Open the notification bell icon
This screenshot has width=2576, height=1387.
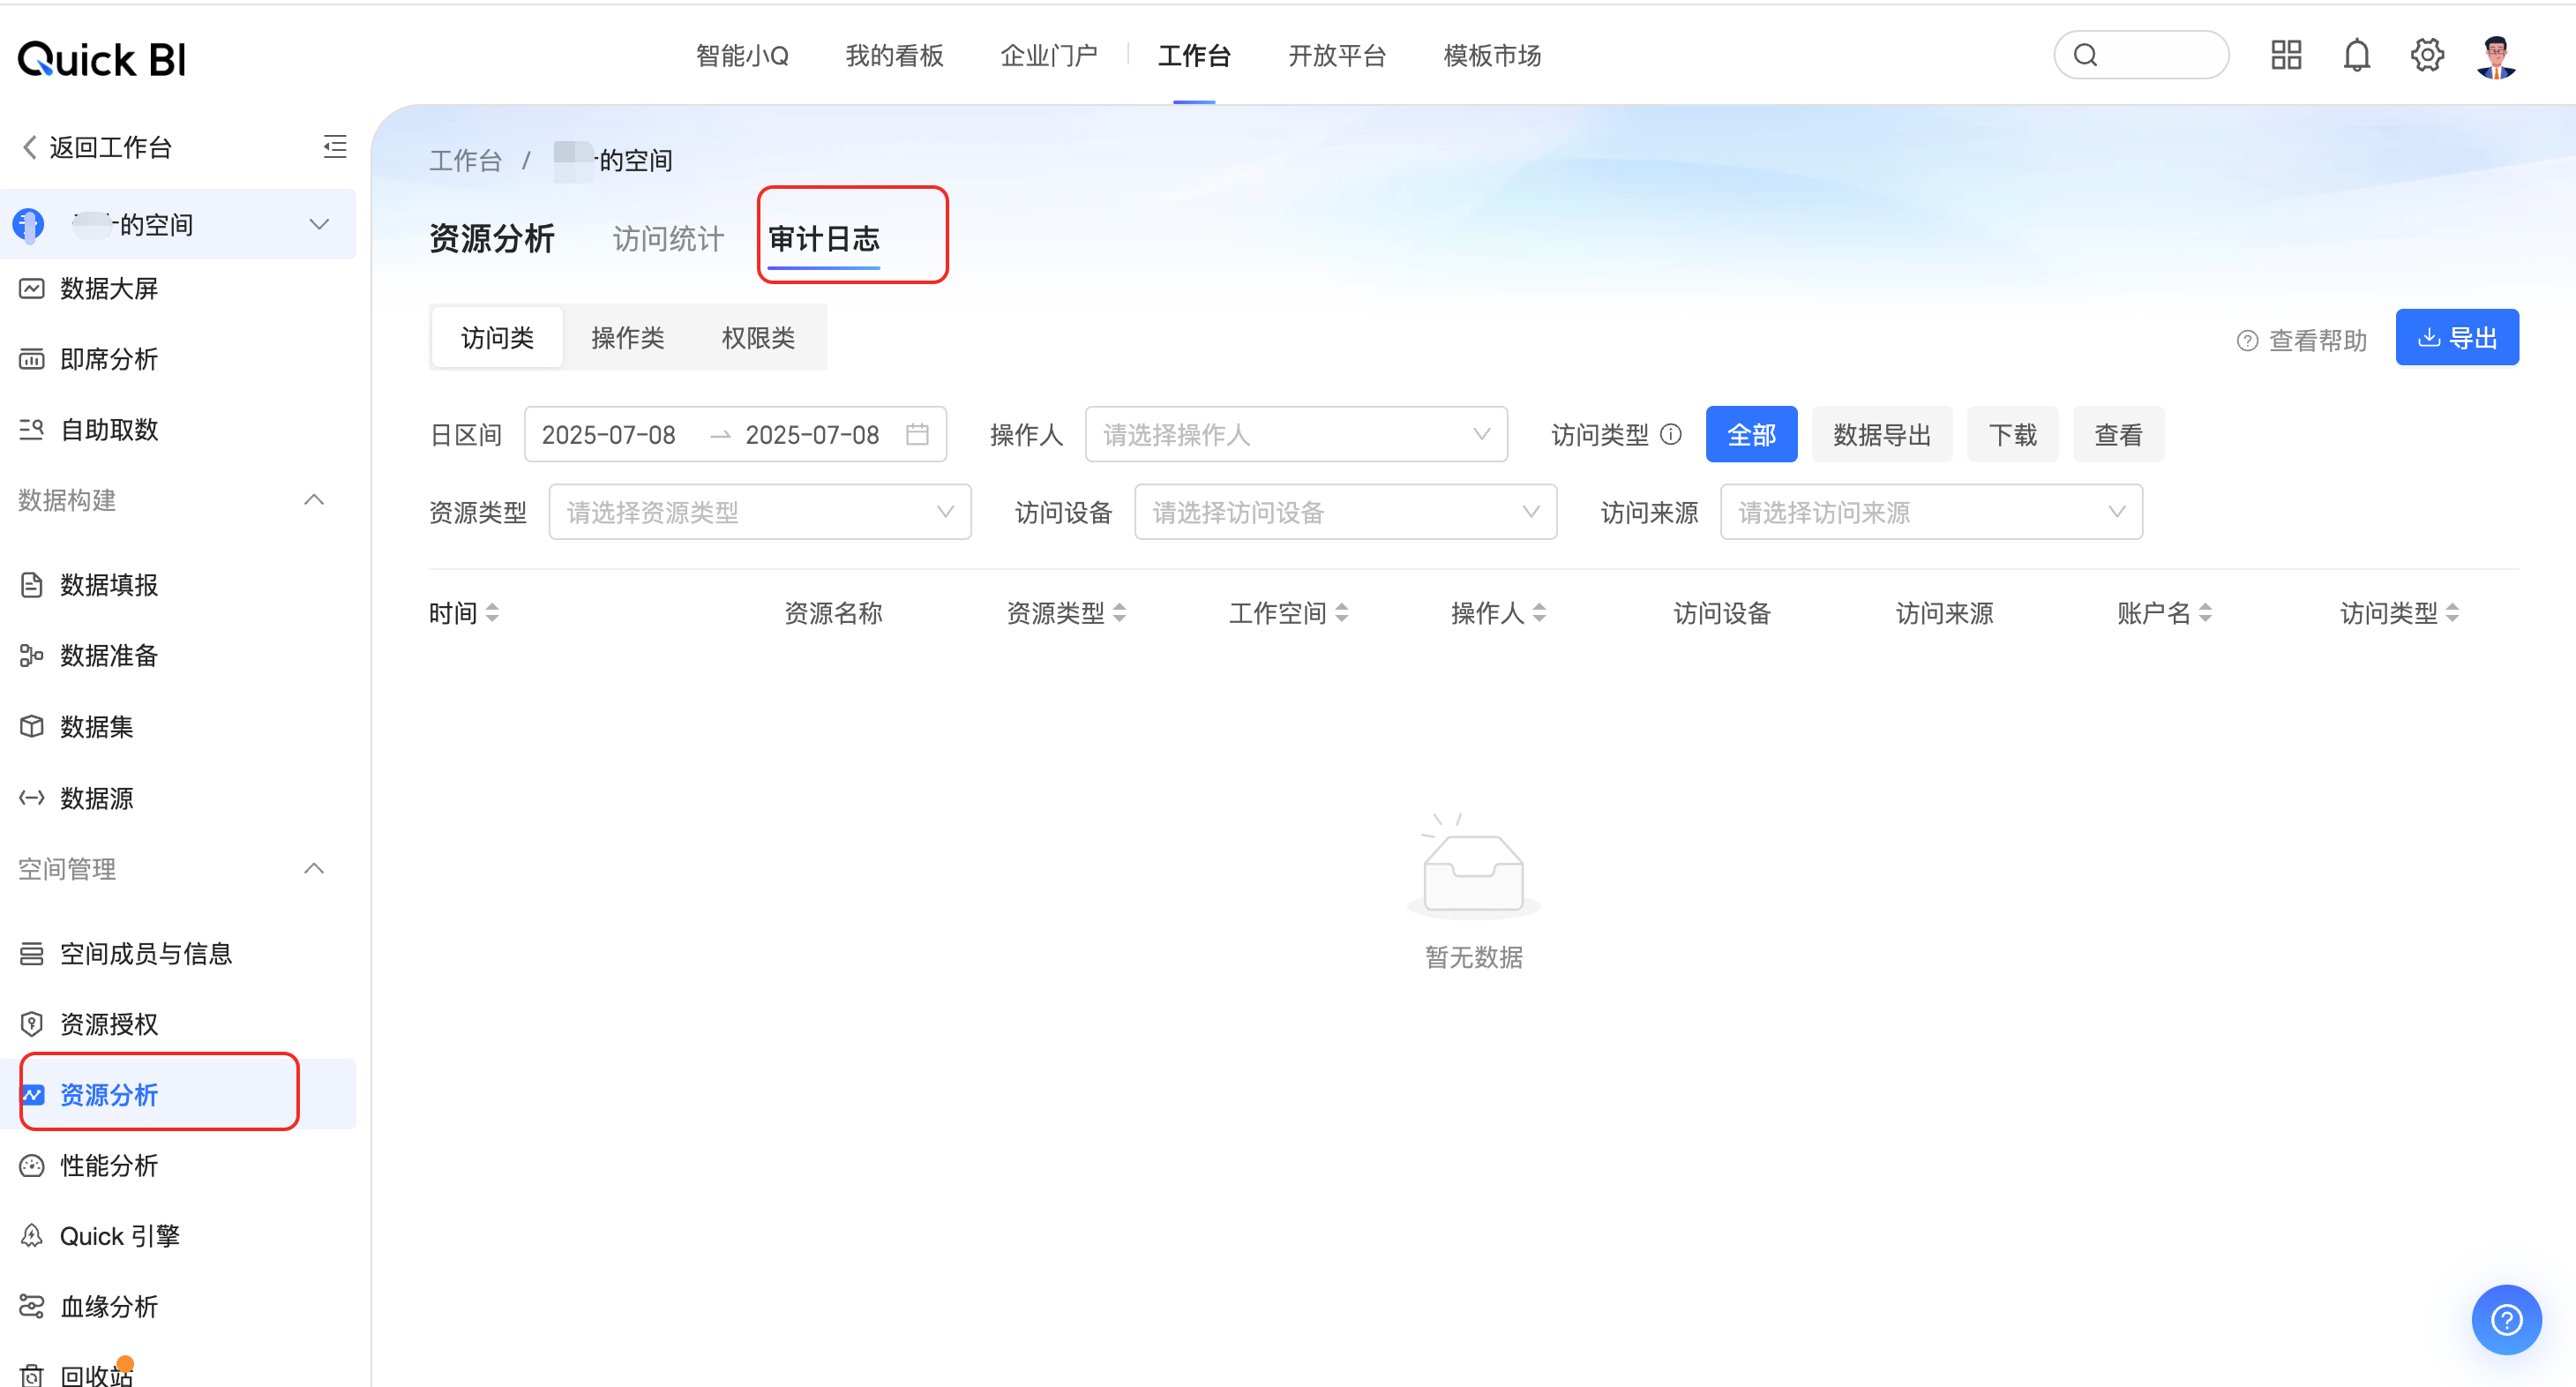[x=2356, y=55]
